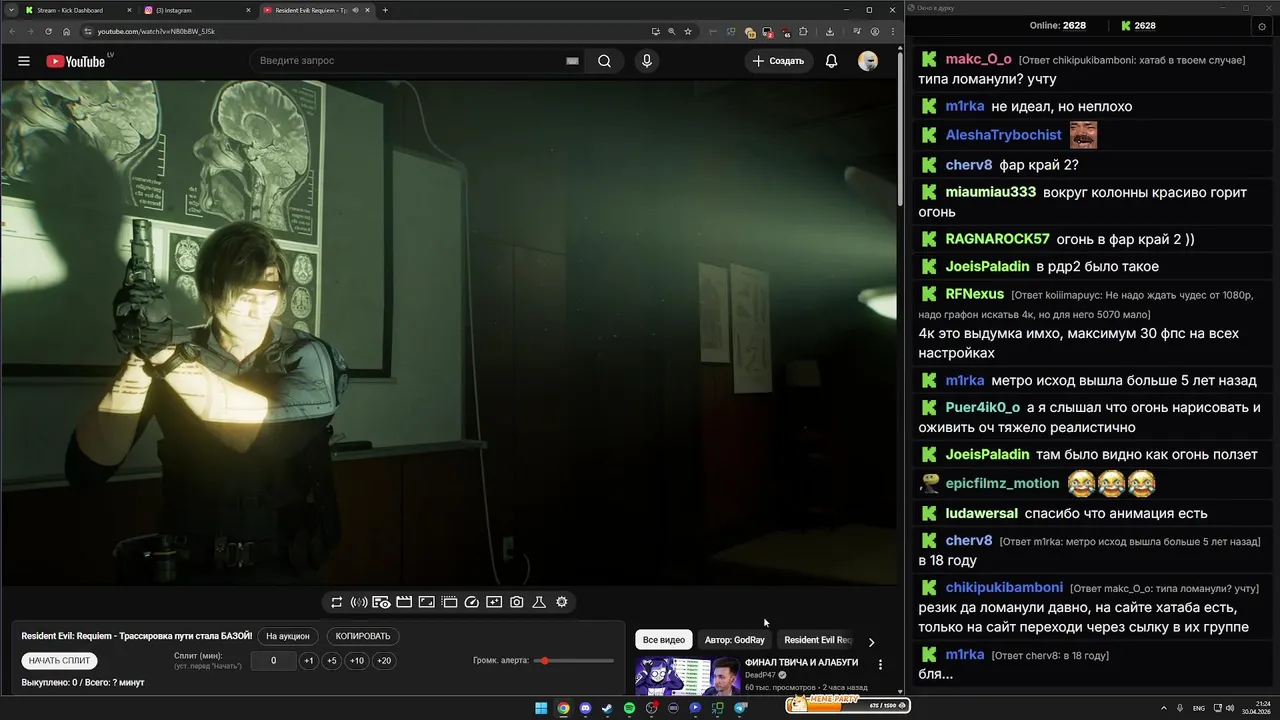The image size is (1280, 720).
Task: Open the browser home page button
Action: pyautogui.click(x=67, y=31)
